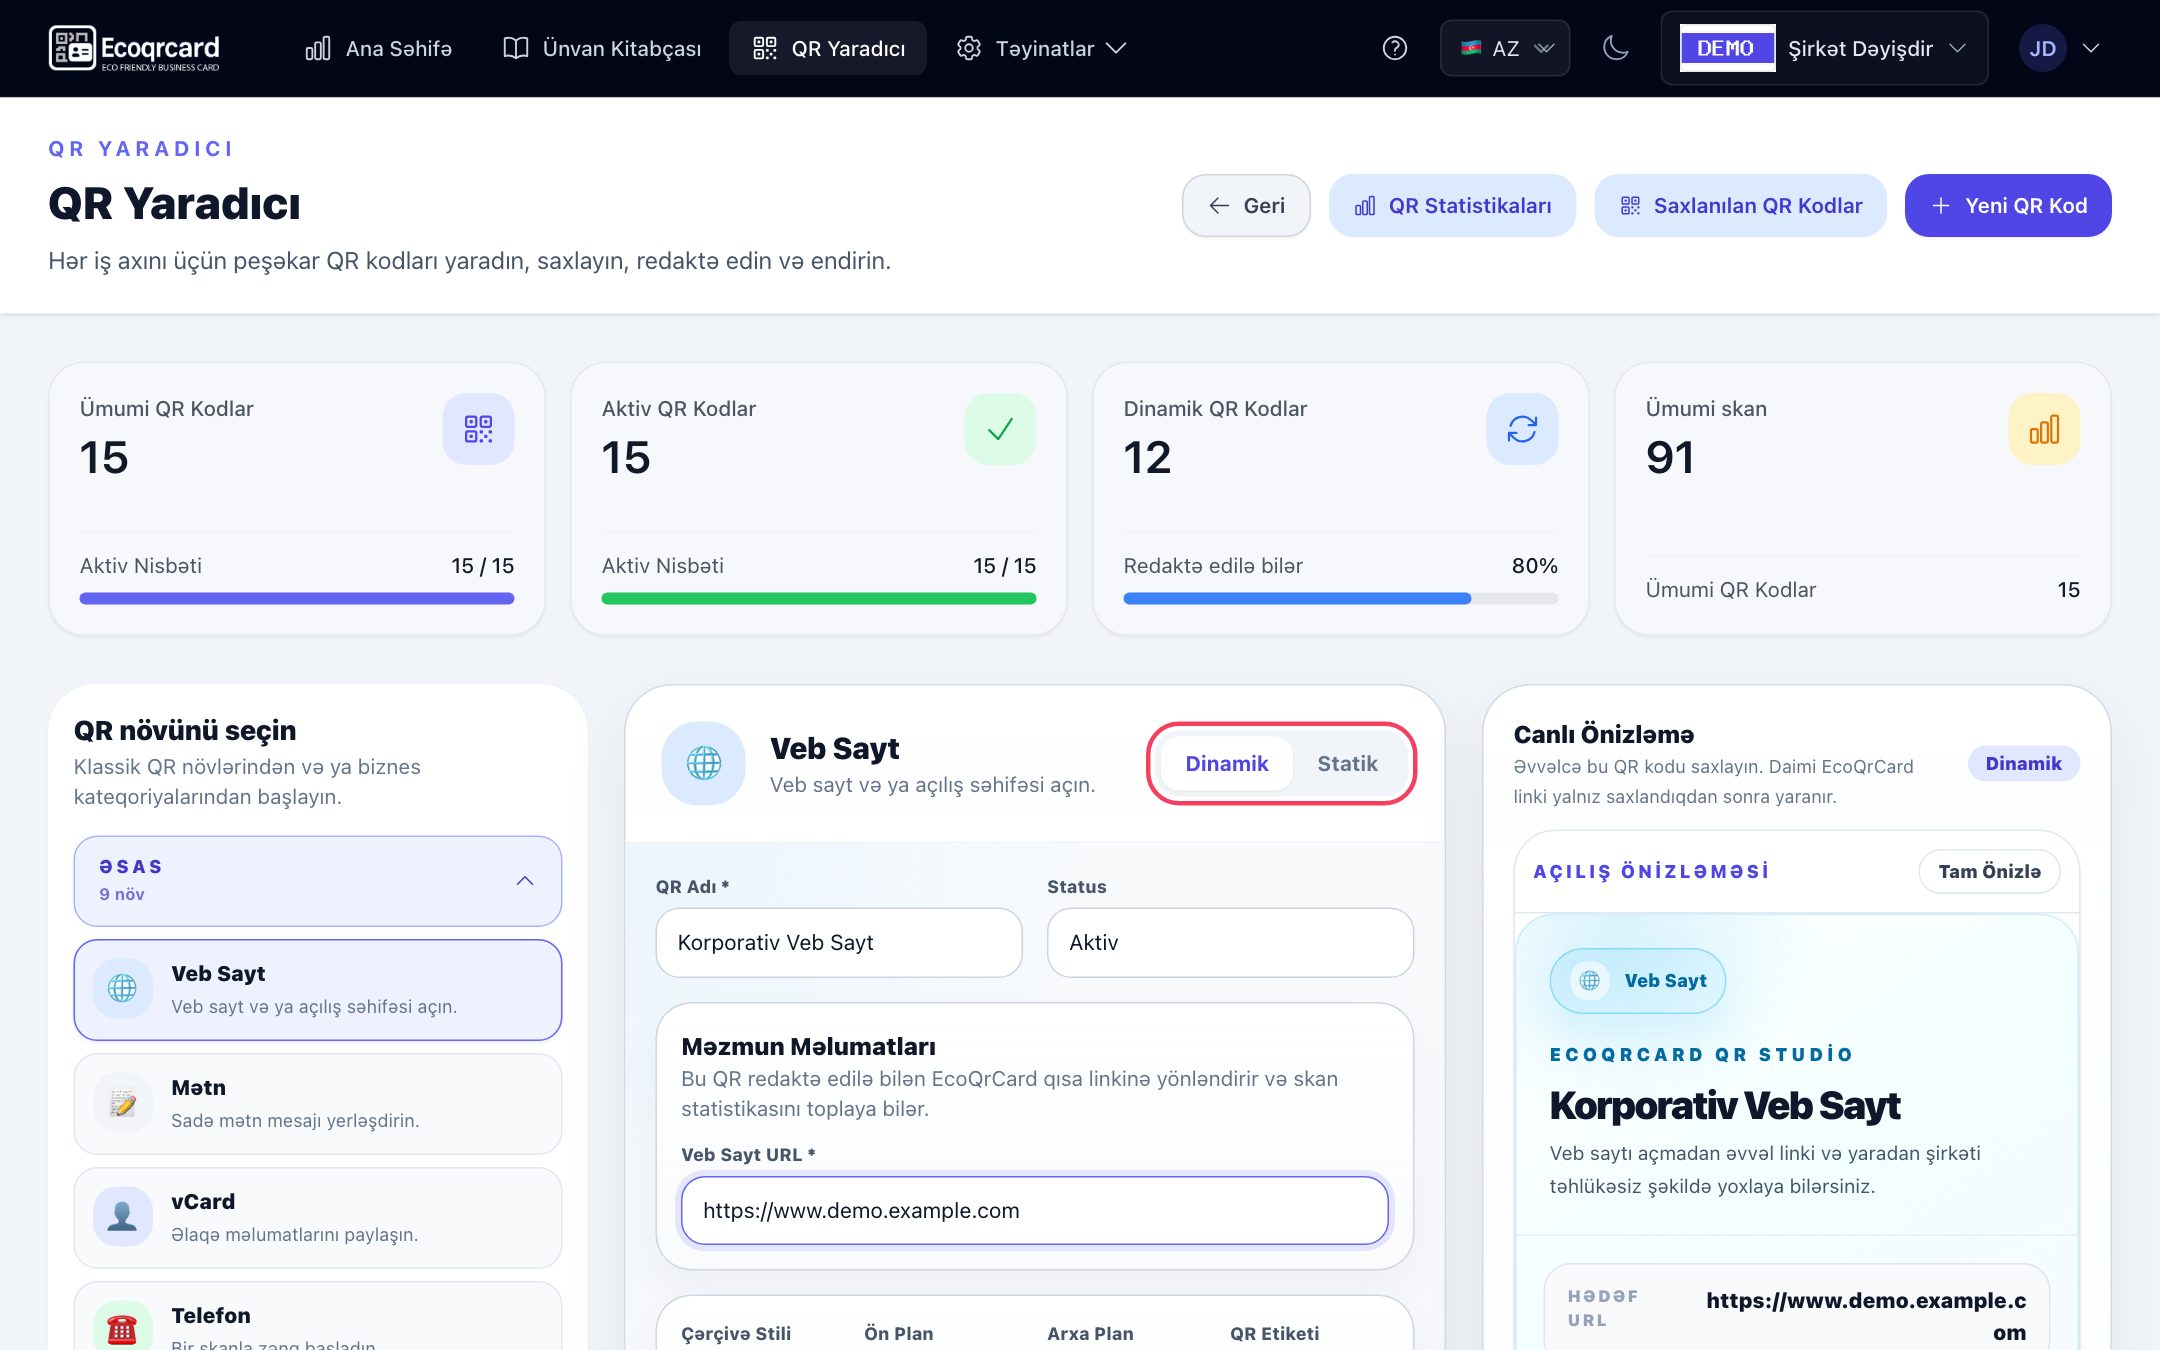Screen dimensions: 2160x1350
Task: Expand the Təyinatlar menu
Action: 1041,48
